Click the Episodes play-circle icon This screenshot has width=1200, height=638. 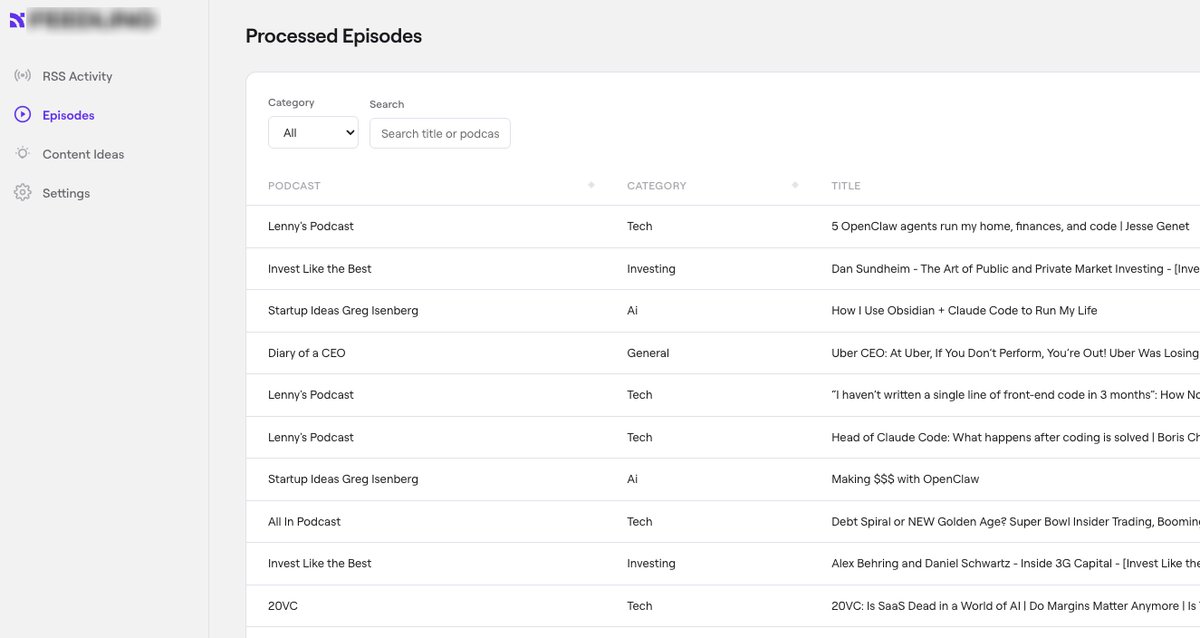tap(22, 115)
